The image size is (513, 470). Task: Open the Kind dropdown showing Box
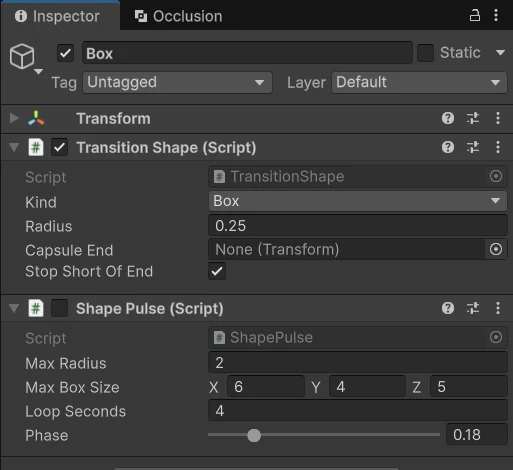click(357, 201)
